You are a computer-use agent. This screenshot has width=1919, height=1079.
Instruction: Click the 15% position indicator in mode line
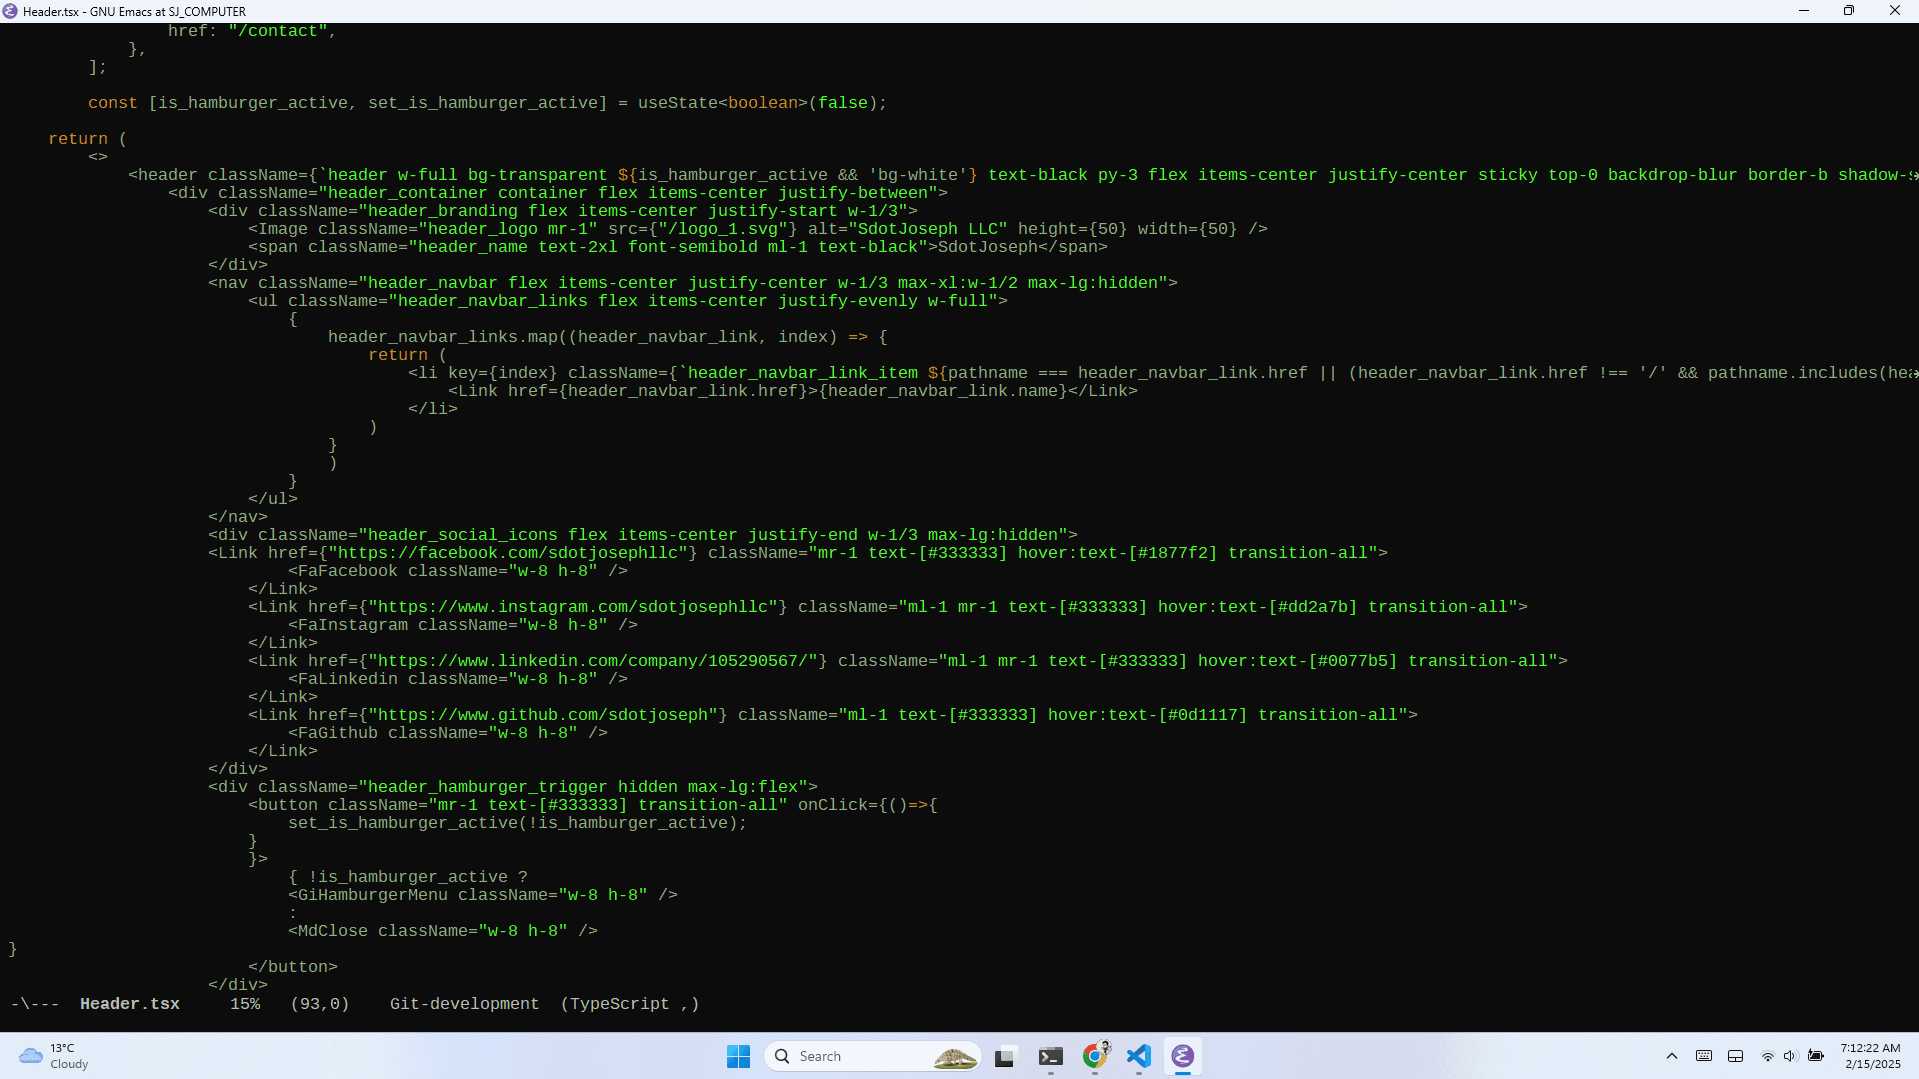tap(245, 1004)
